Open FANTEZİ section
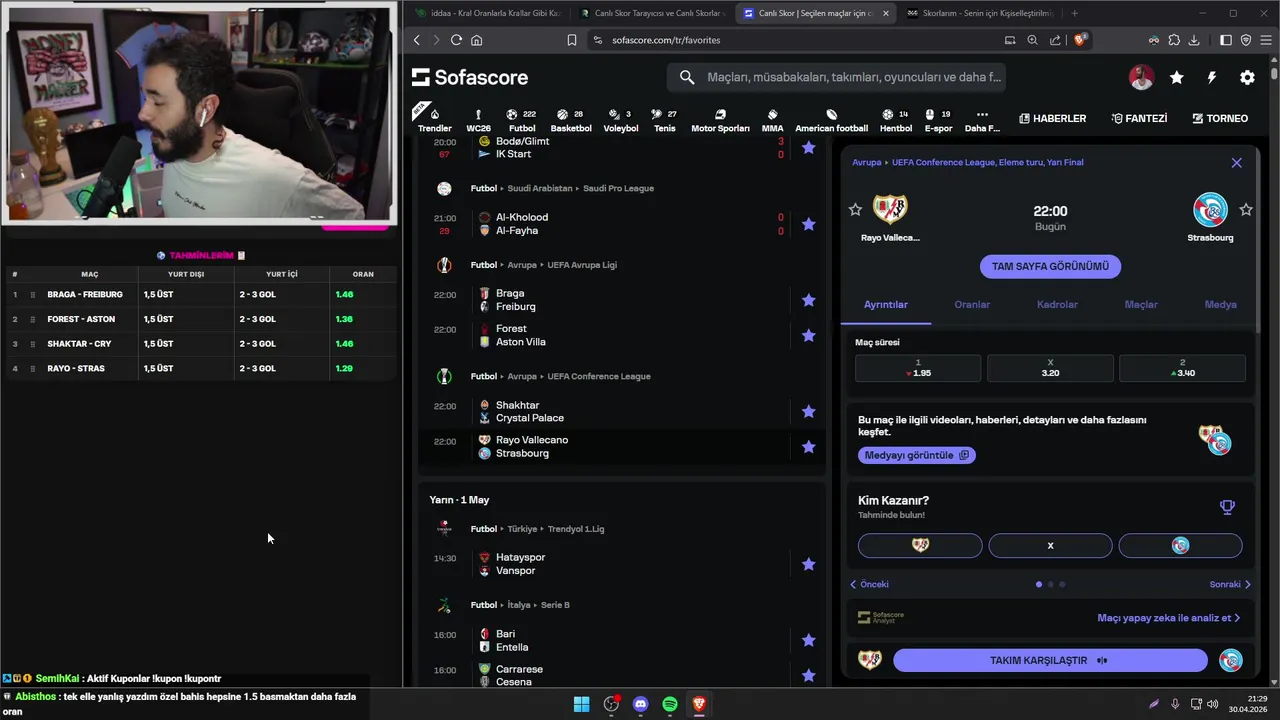Screen dimensions: 1280x720 coord(1138,118)
